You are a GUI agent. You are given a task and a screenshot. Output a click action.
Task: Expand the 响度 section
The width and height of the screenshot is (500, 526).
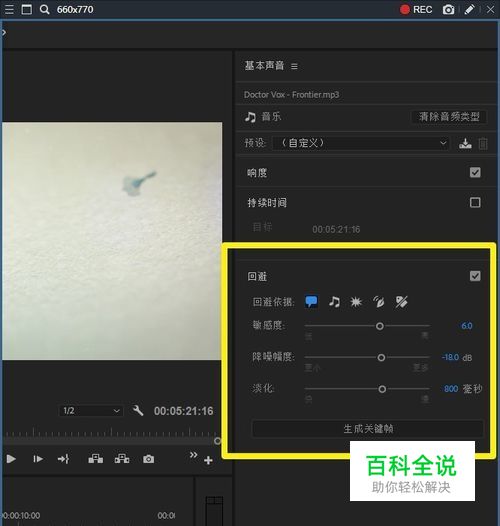[257, 173]
